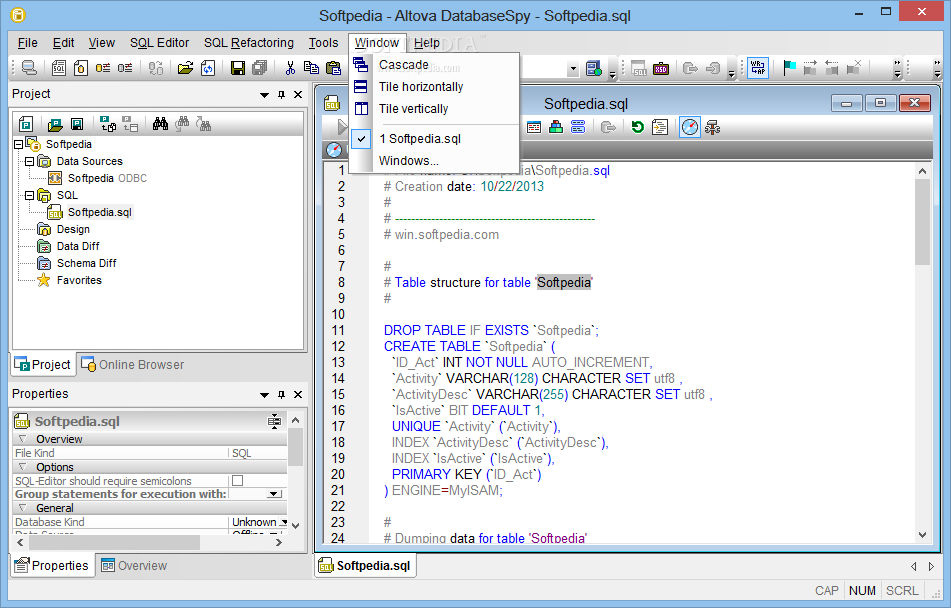Screen dimensions: 951x608
Task: Open the SQL Editor menu
Action: [x=160, y=42]
